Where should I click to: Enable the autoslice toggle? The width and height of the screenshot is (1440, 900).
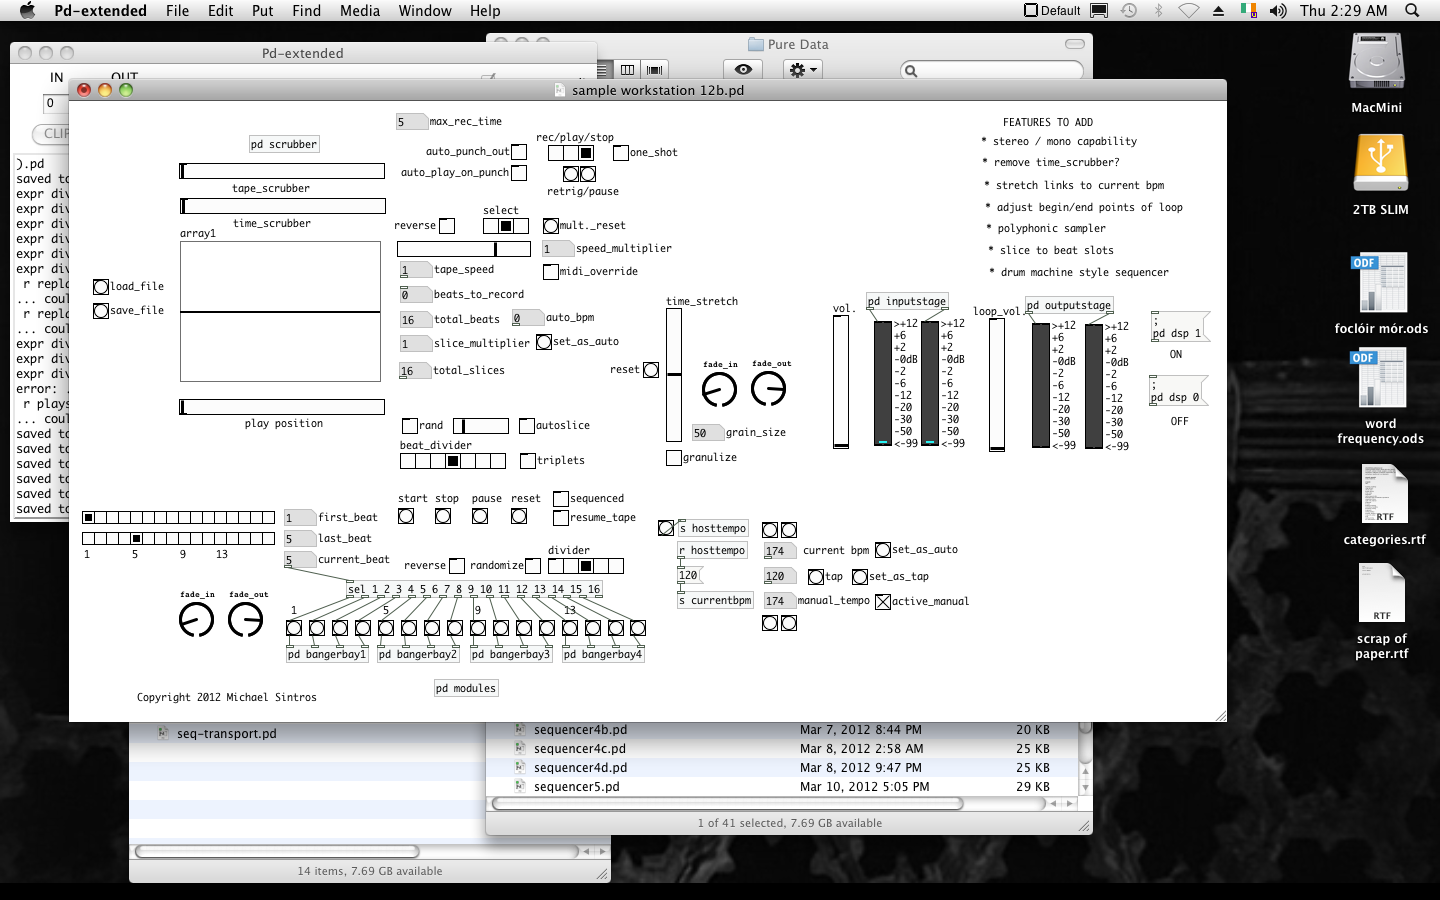click(527, 426)
